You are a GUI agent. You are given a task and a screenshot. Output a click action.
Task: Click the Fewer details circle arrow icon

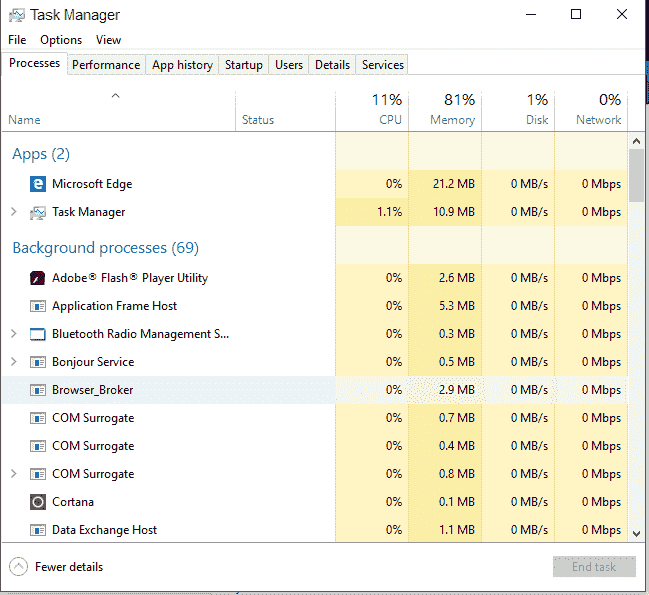tap(19, 567)
